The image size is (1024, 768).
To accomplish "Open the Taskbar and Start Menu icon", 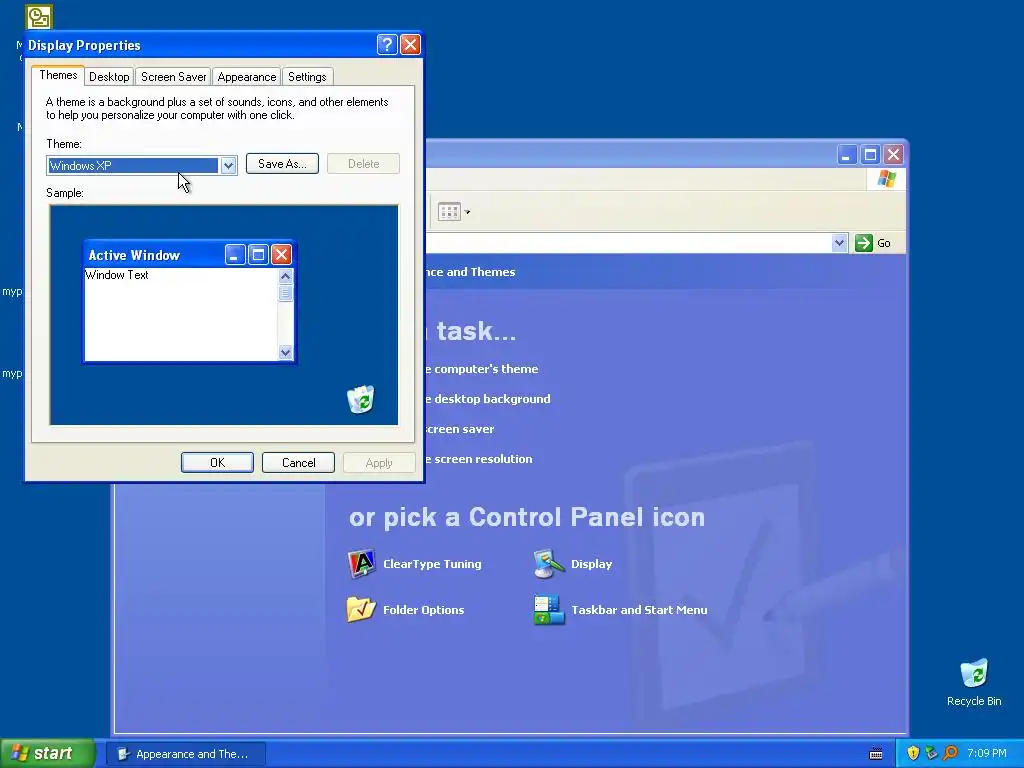I will tap(620, 609).
